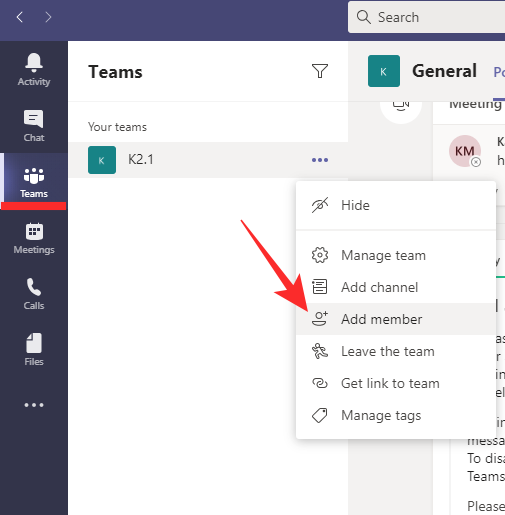Click the Your teams label

tap(117, 127)
